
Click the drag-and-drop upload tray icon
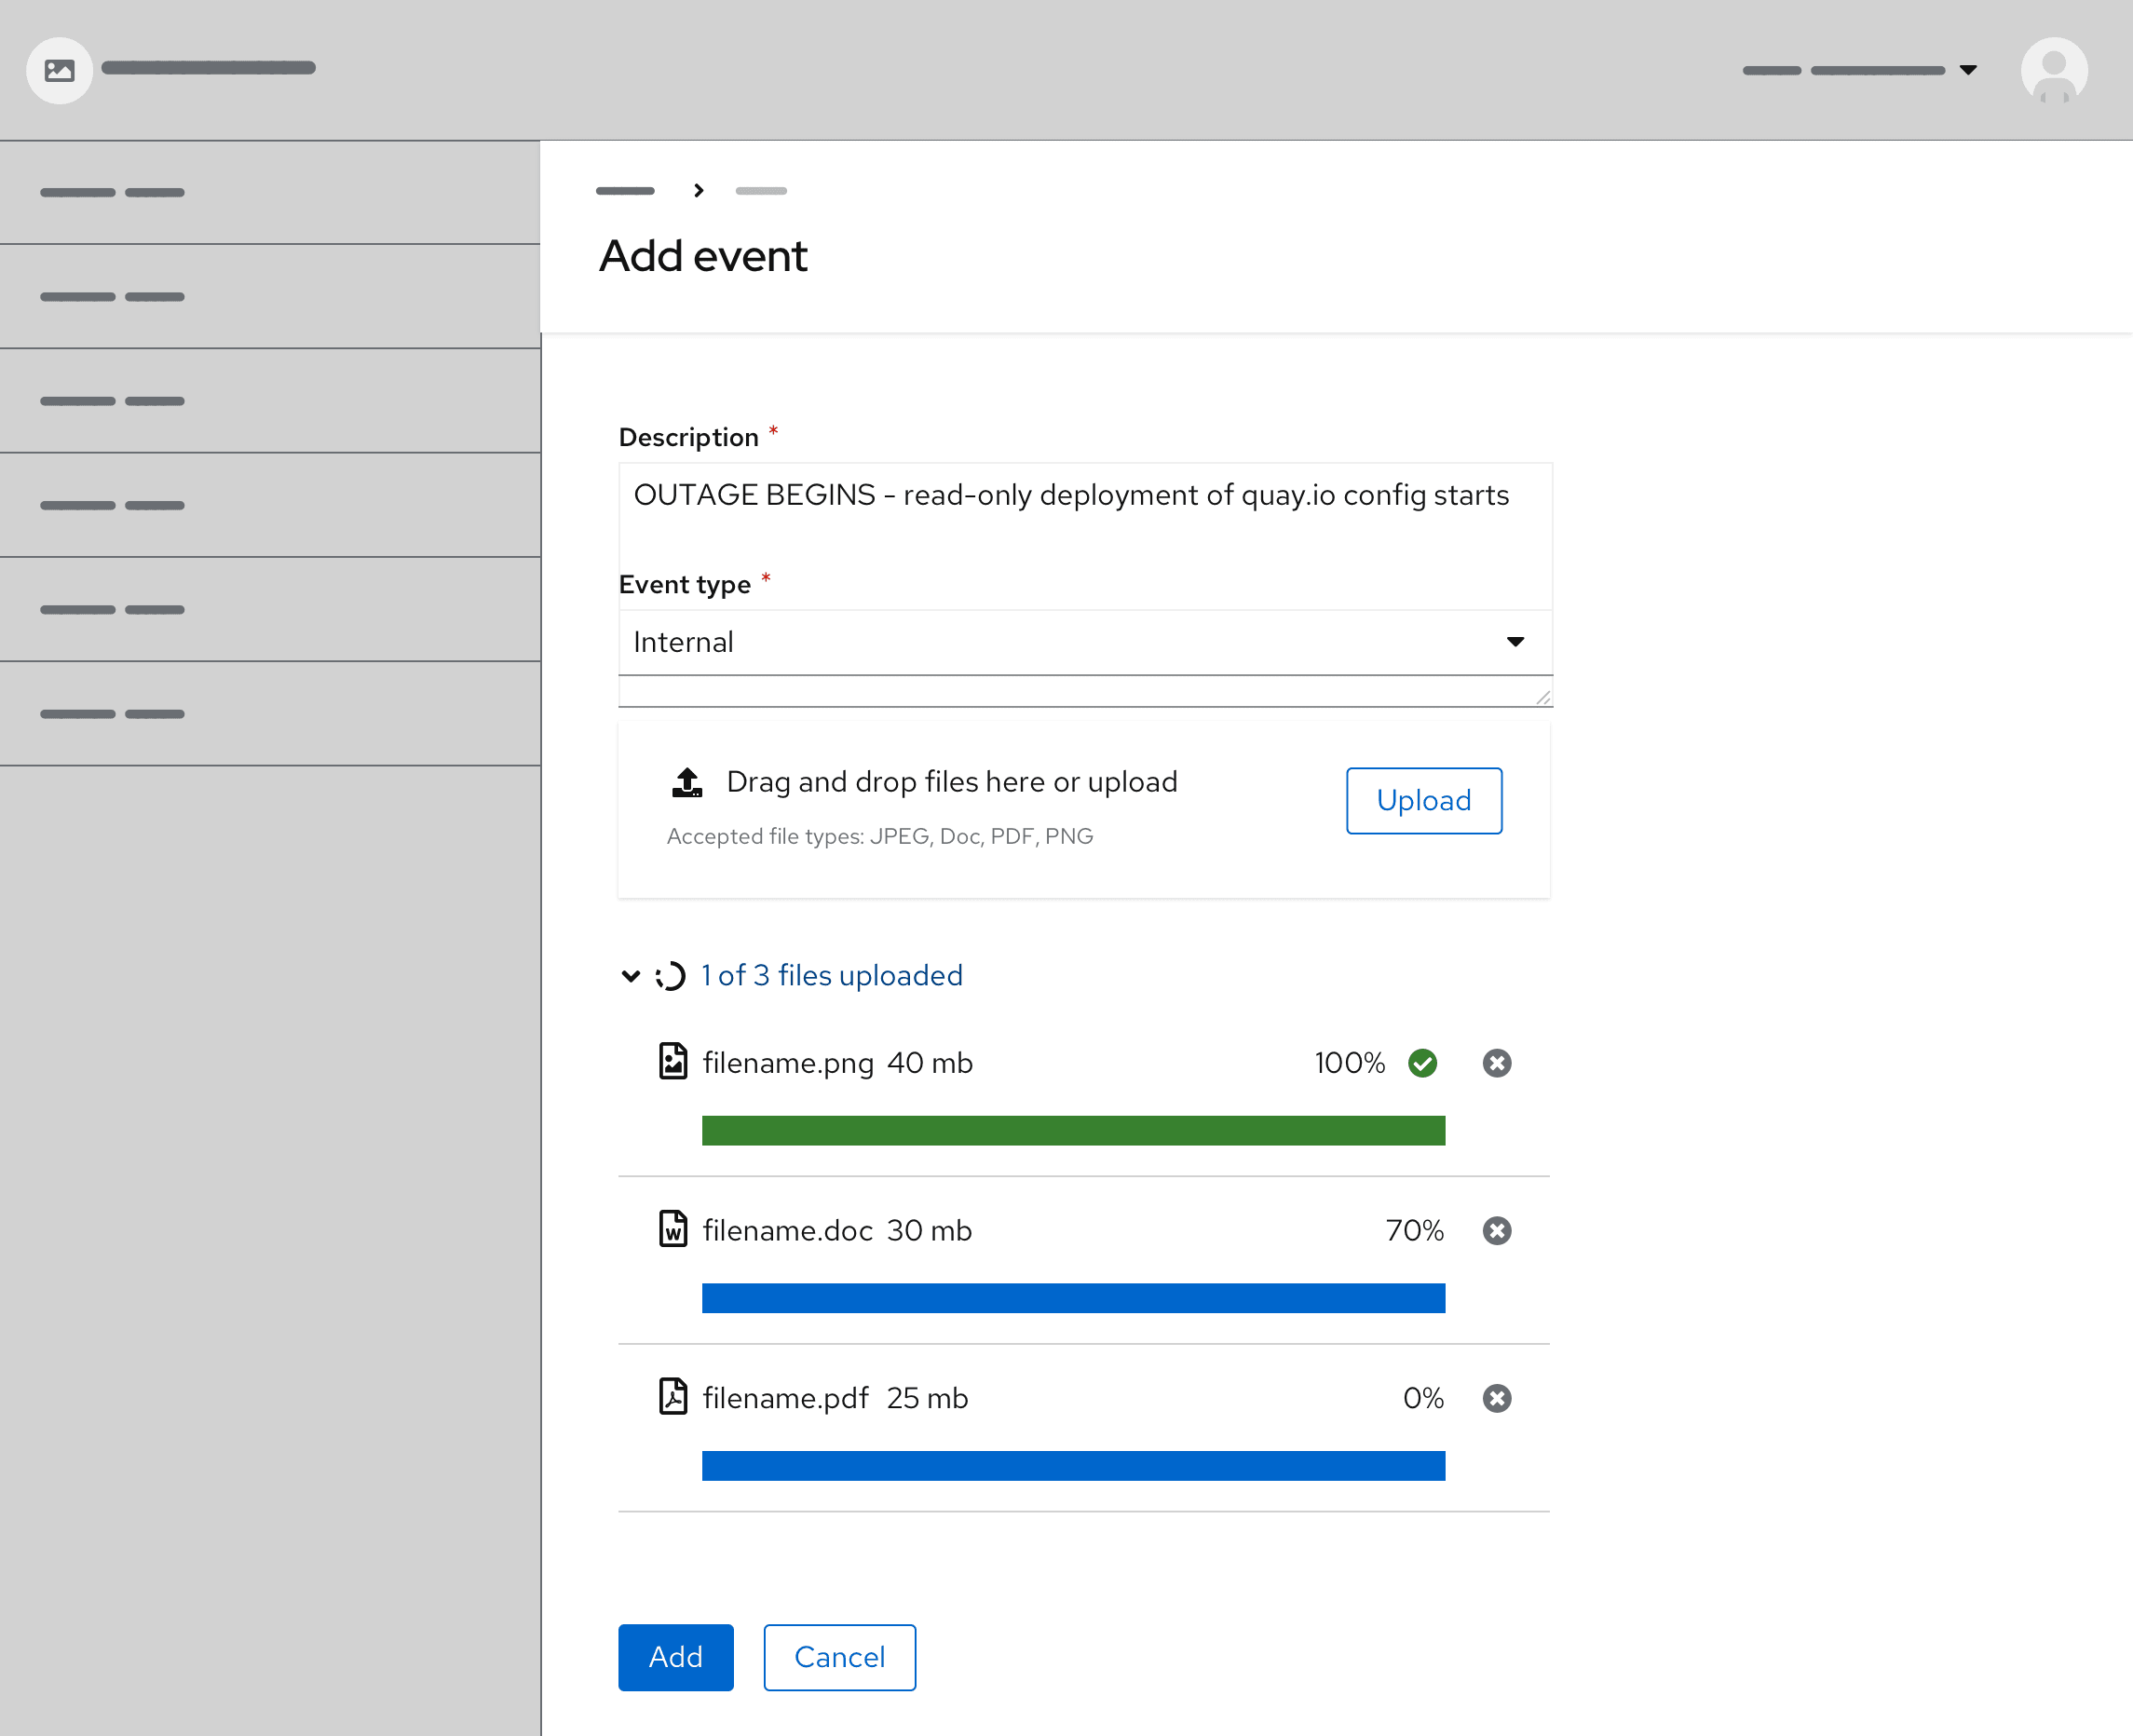tap(687, 782)
